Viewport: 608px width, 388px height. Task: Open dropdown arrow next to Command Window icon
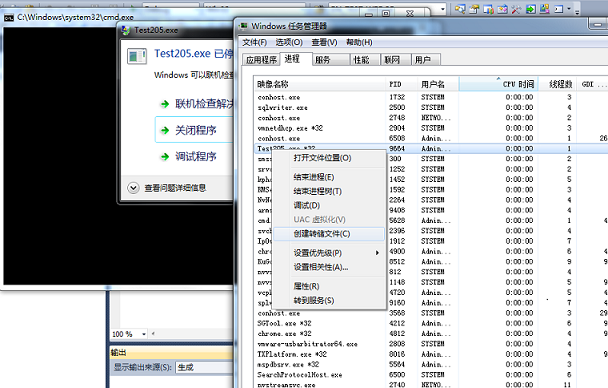click(x=569, y=9)
